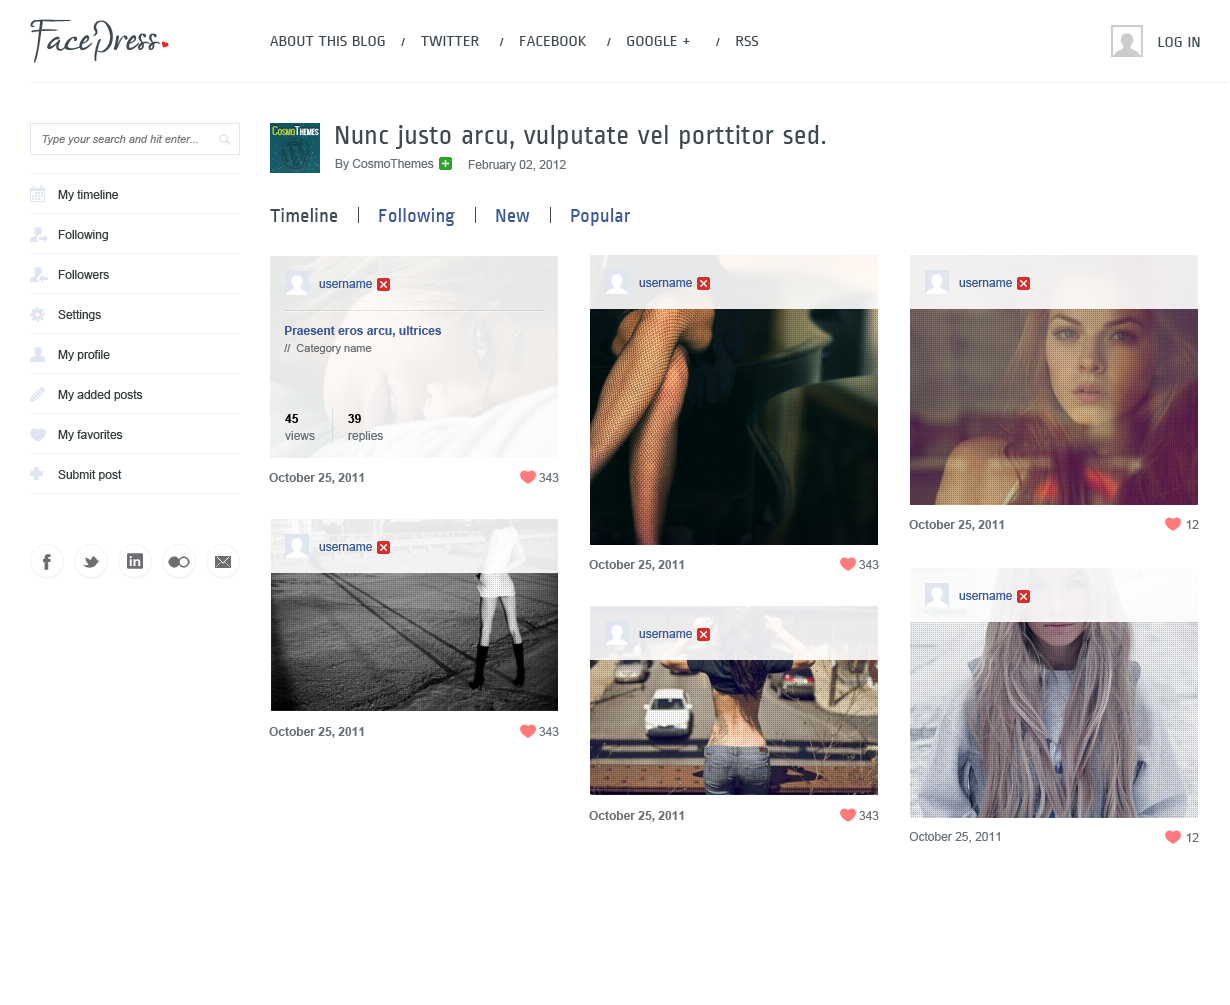
Task: Click the "45 views" count
Action: click(x=300, y=427)
